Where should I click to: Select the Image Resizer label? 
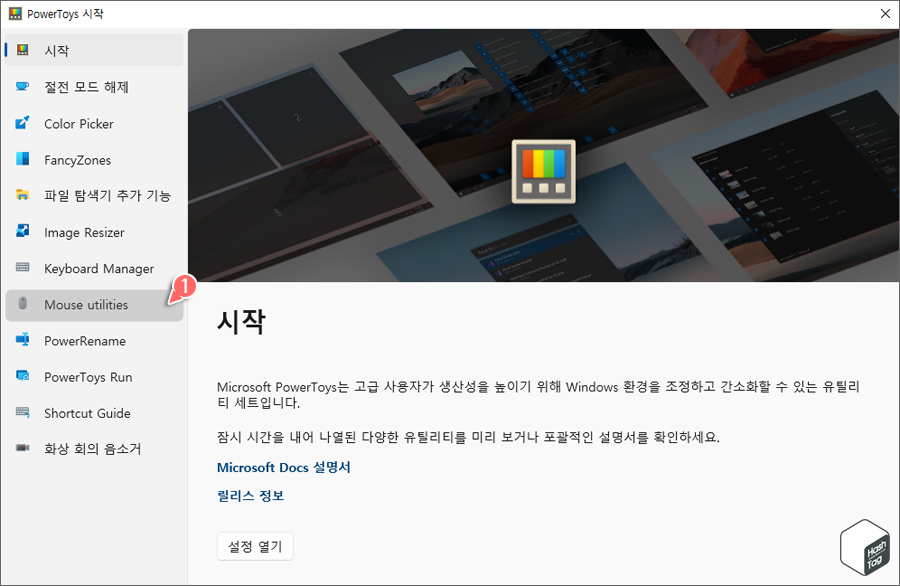[x=84, y=232]
